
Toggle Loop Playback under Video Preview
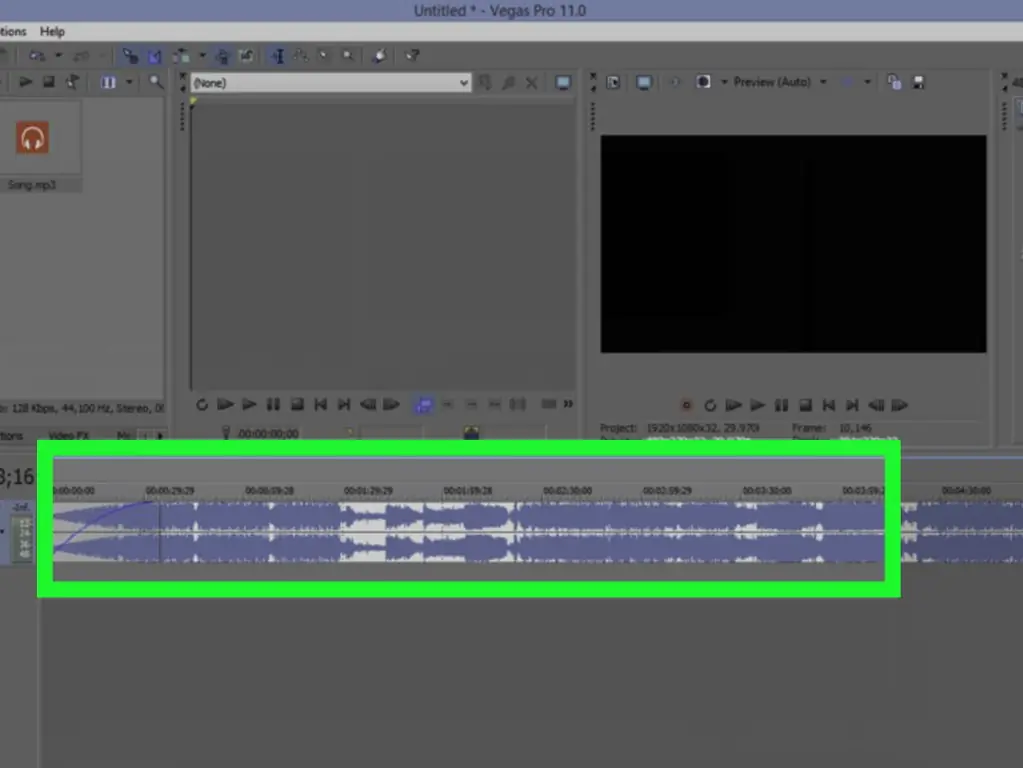[x=710, y=406]
